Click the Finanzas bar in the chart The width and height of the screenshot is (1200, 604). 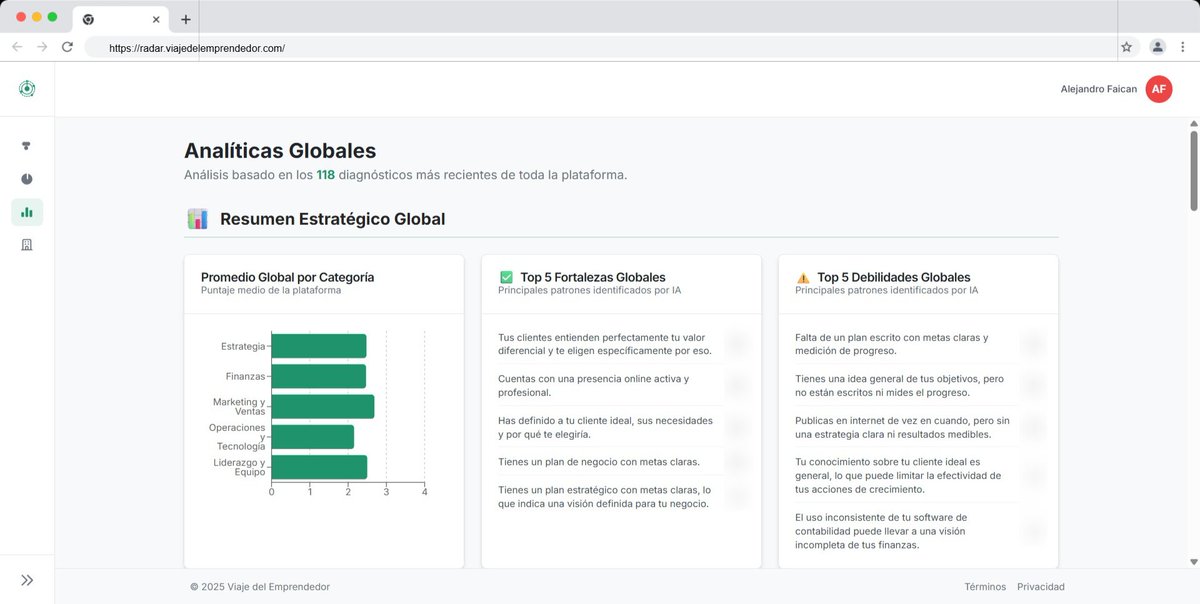(319, 376)
